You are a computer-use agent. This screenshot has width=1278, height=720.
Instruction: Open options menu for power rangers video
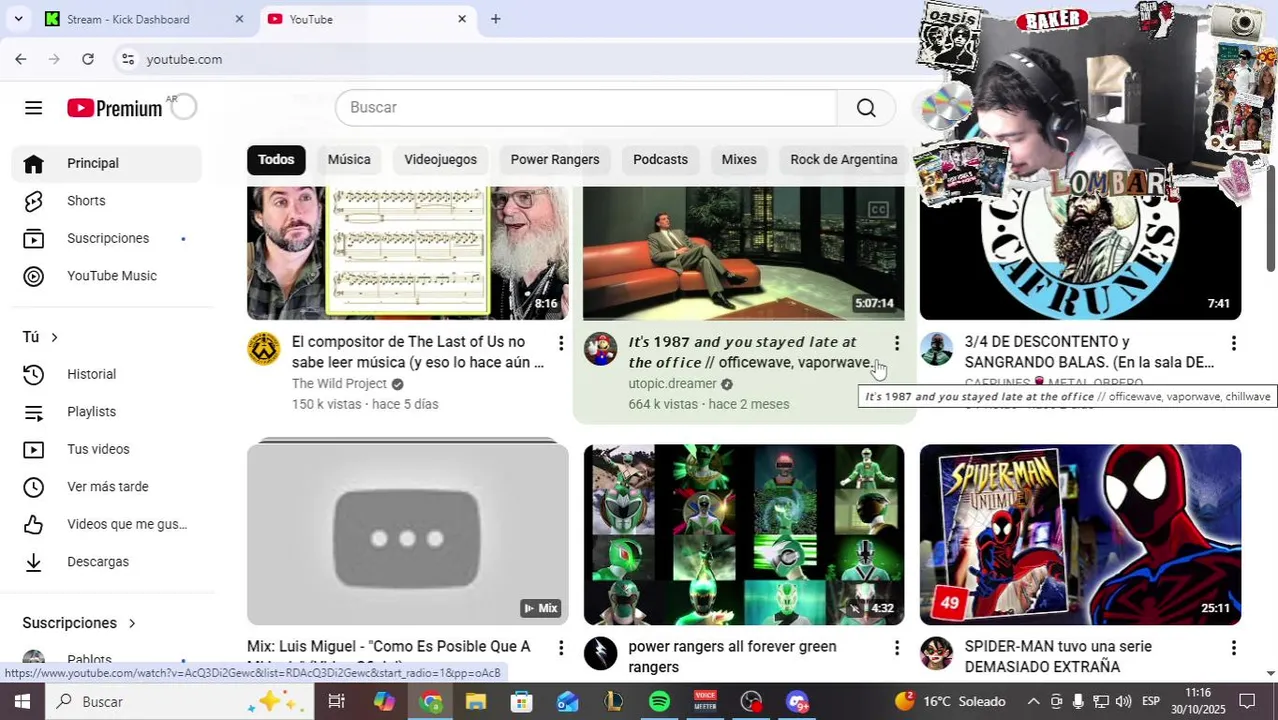(897, 648)
